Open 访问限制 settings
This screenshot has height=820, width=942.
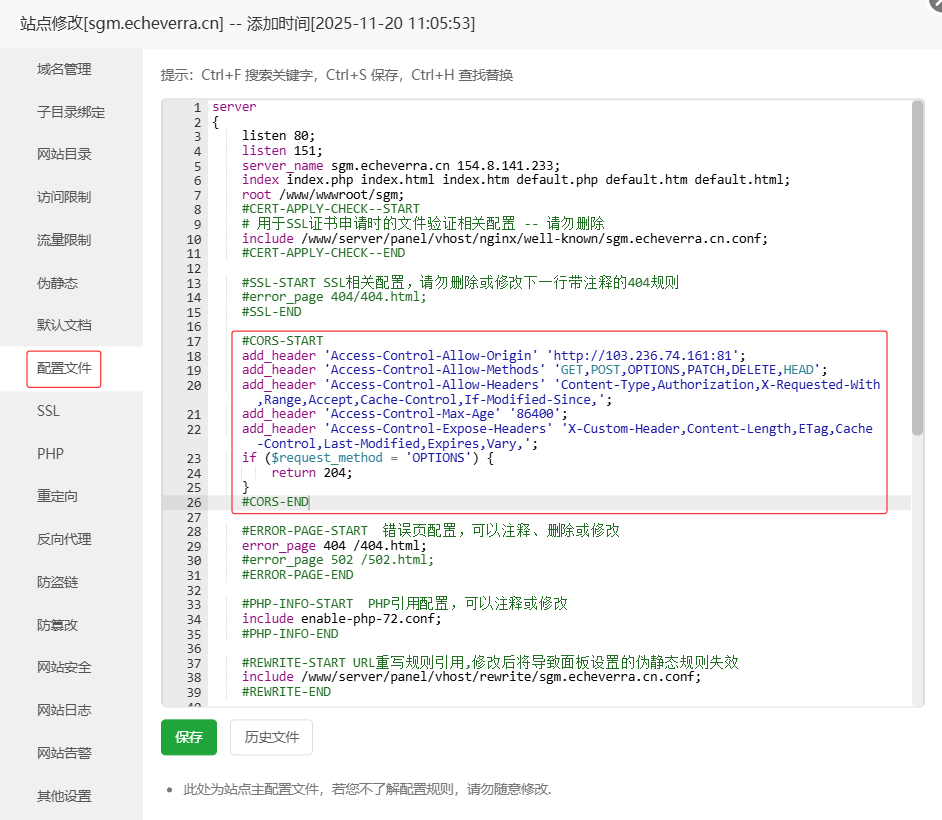(x=64, y=197)
